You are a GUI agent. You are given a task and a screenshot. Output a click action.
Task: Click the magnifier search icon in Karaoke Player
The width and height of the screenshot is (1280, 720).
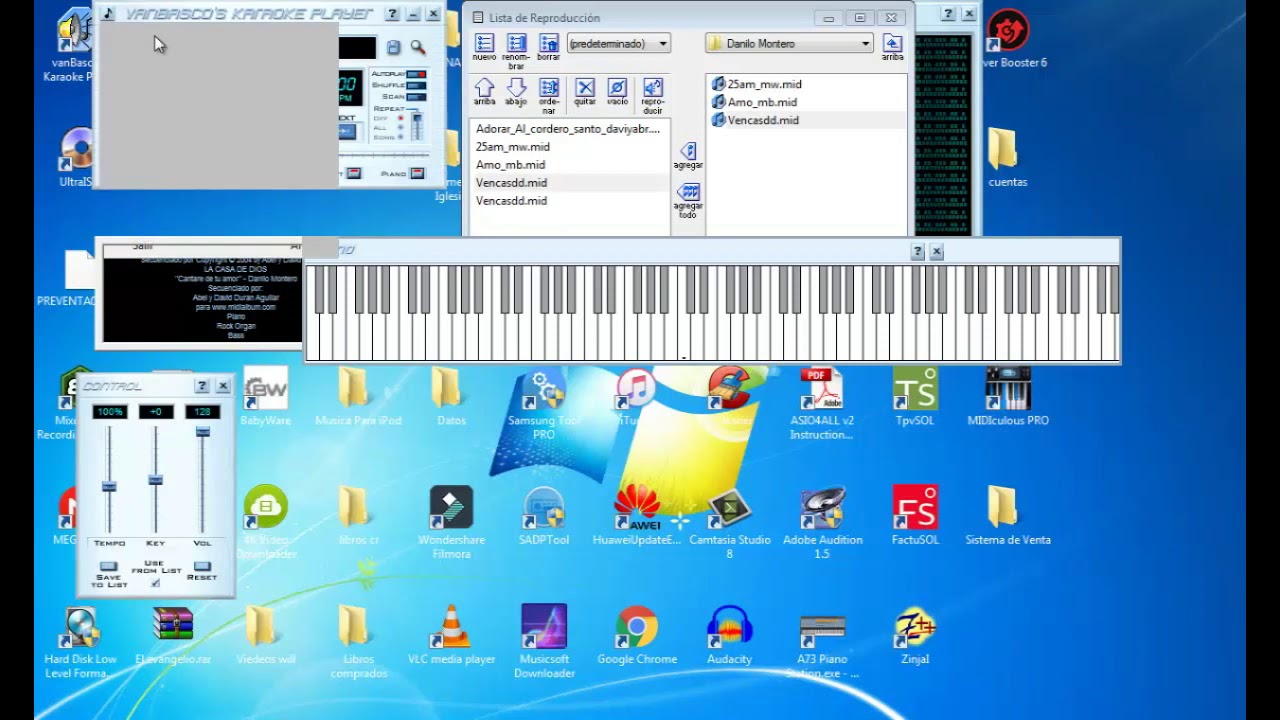418,47
